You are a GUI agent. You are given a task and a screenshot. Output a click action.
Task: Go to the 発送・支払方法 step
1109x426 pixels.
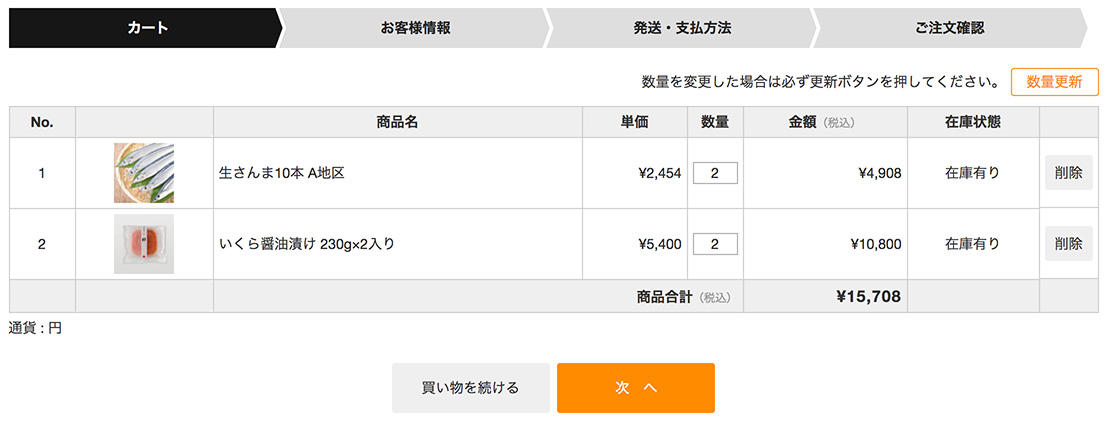pyautogui.click(x=683, y=28)
